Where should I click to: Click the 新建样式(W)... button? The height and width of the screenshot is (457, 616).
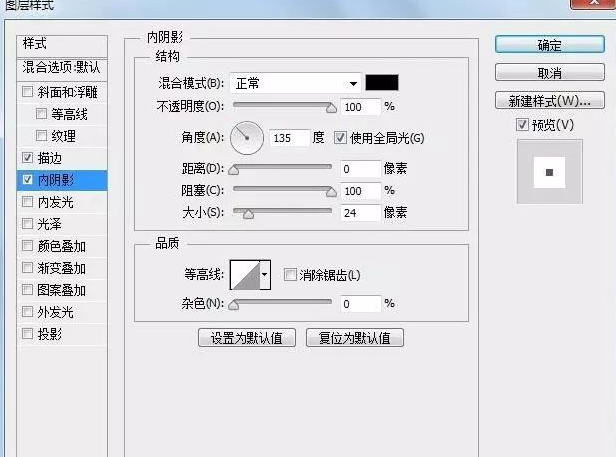pos(550,101)
